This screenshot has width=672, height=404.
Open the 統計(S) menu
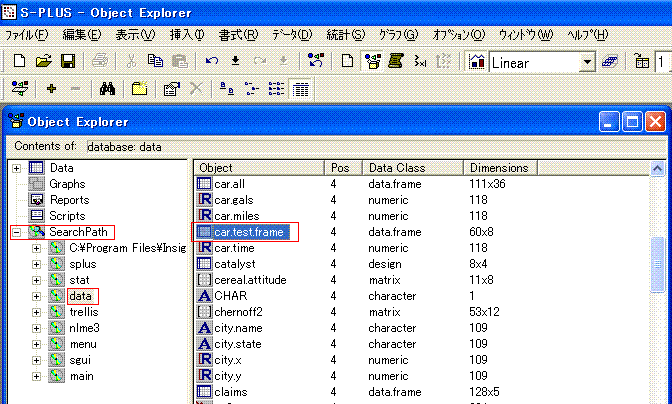(x=345, y=35)
